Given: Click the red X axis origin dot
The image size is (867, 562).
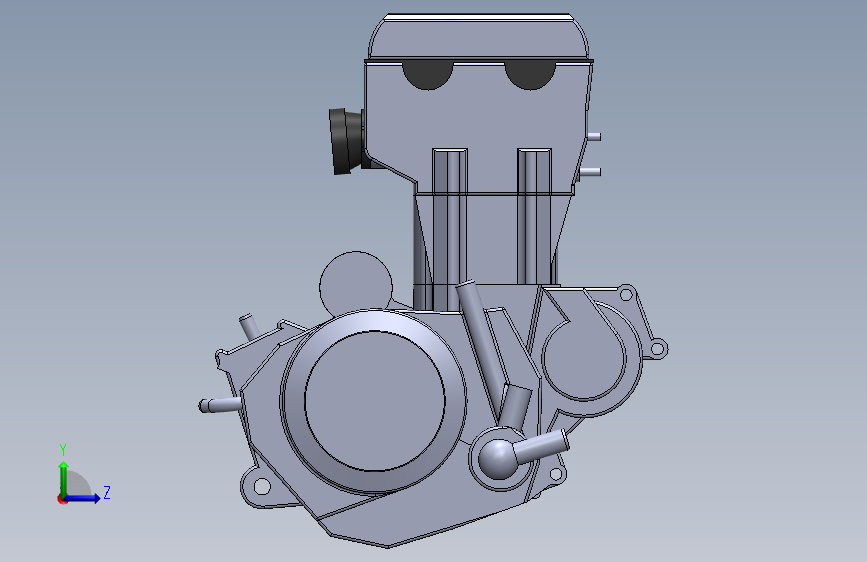Looking at the screenshot, I should tap(62, 500).
